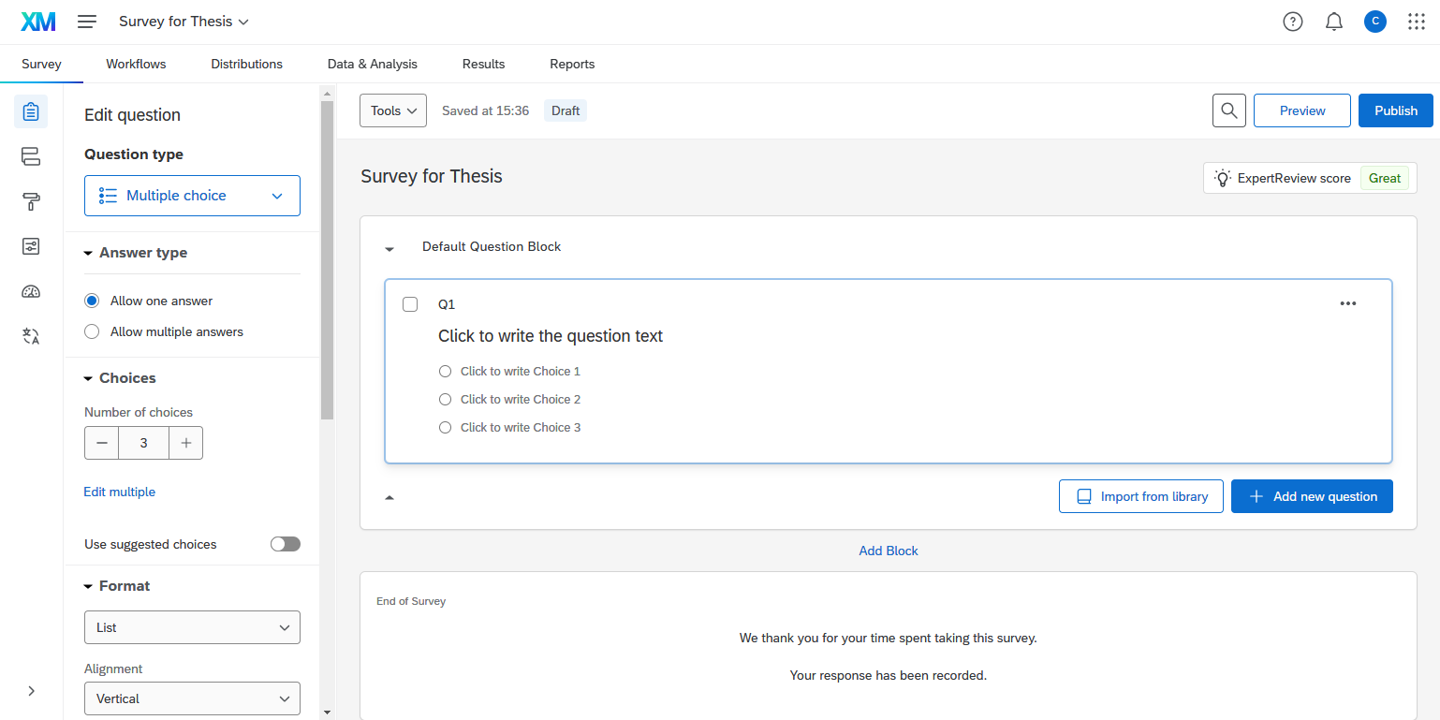Open the apps grid switcher icon
The width and height of the screenshot is (1440, 720).
tap(1416, 22)
